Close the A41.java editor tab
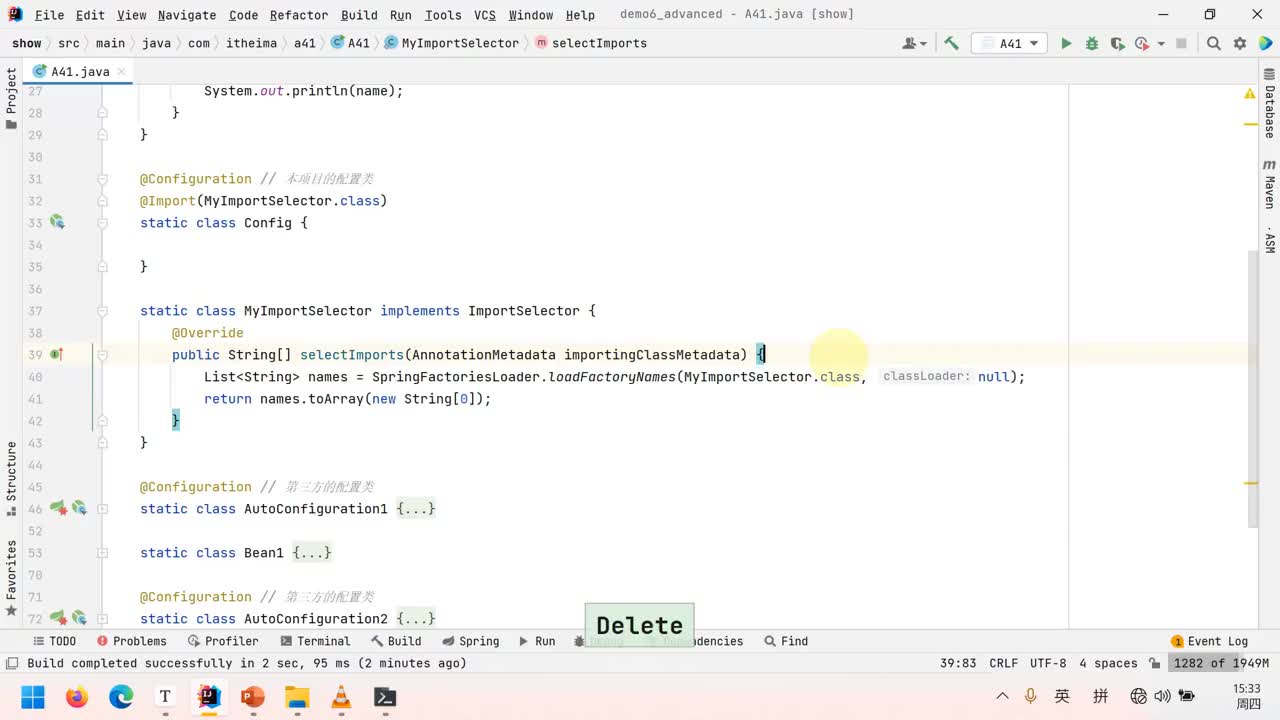Image resolution: width=1280 pixels, height=720 pixels. (x=122, y=71)
